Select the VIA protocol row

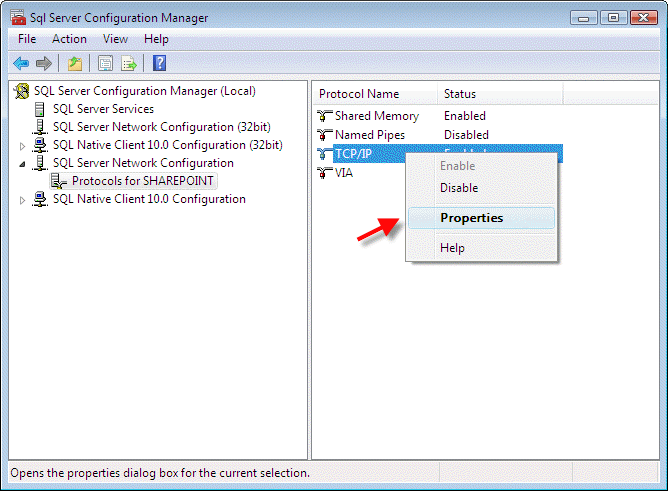344,173
